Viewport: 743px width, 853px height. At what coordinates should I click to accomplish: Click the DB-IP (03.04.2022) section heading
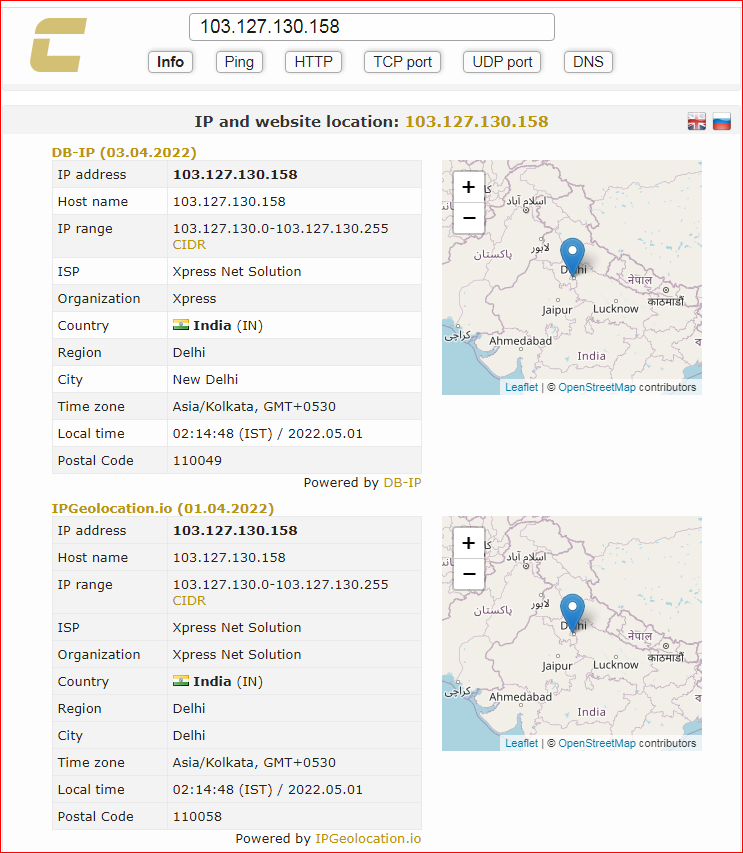click(124, 152)
